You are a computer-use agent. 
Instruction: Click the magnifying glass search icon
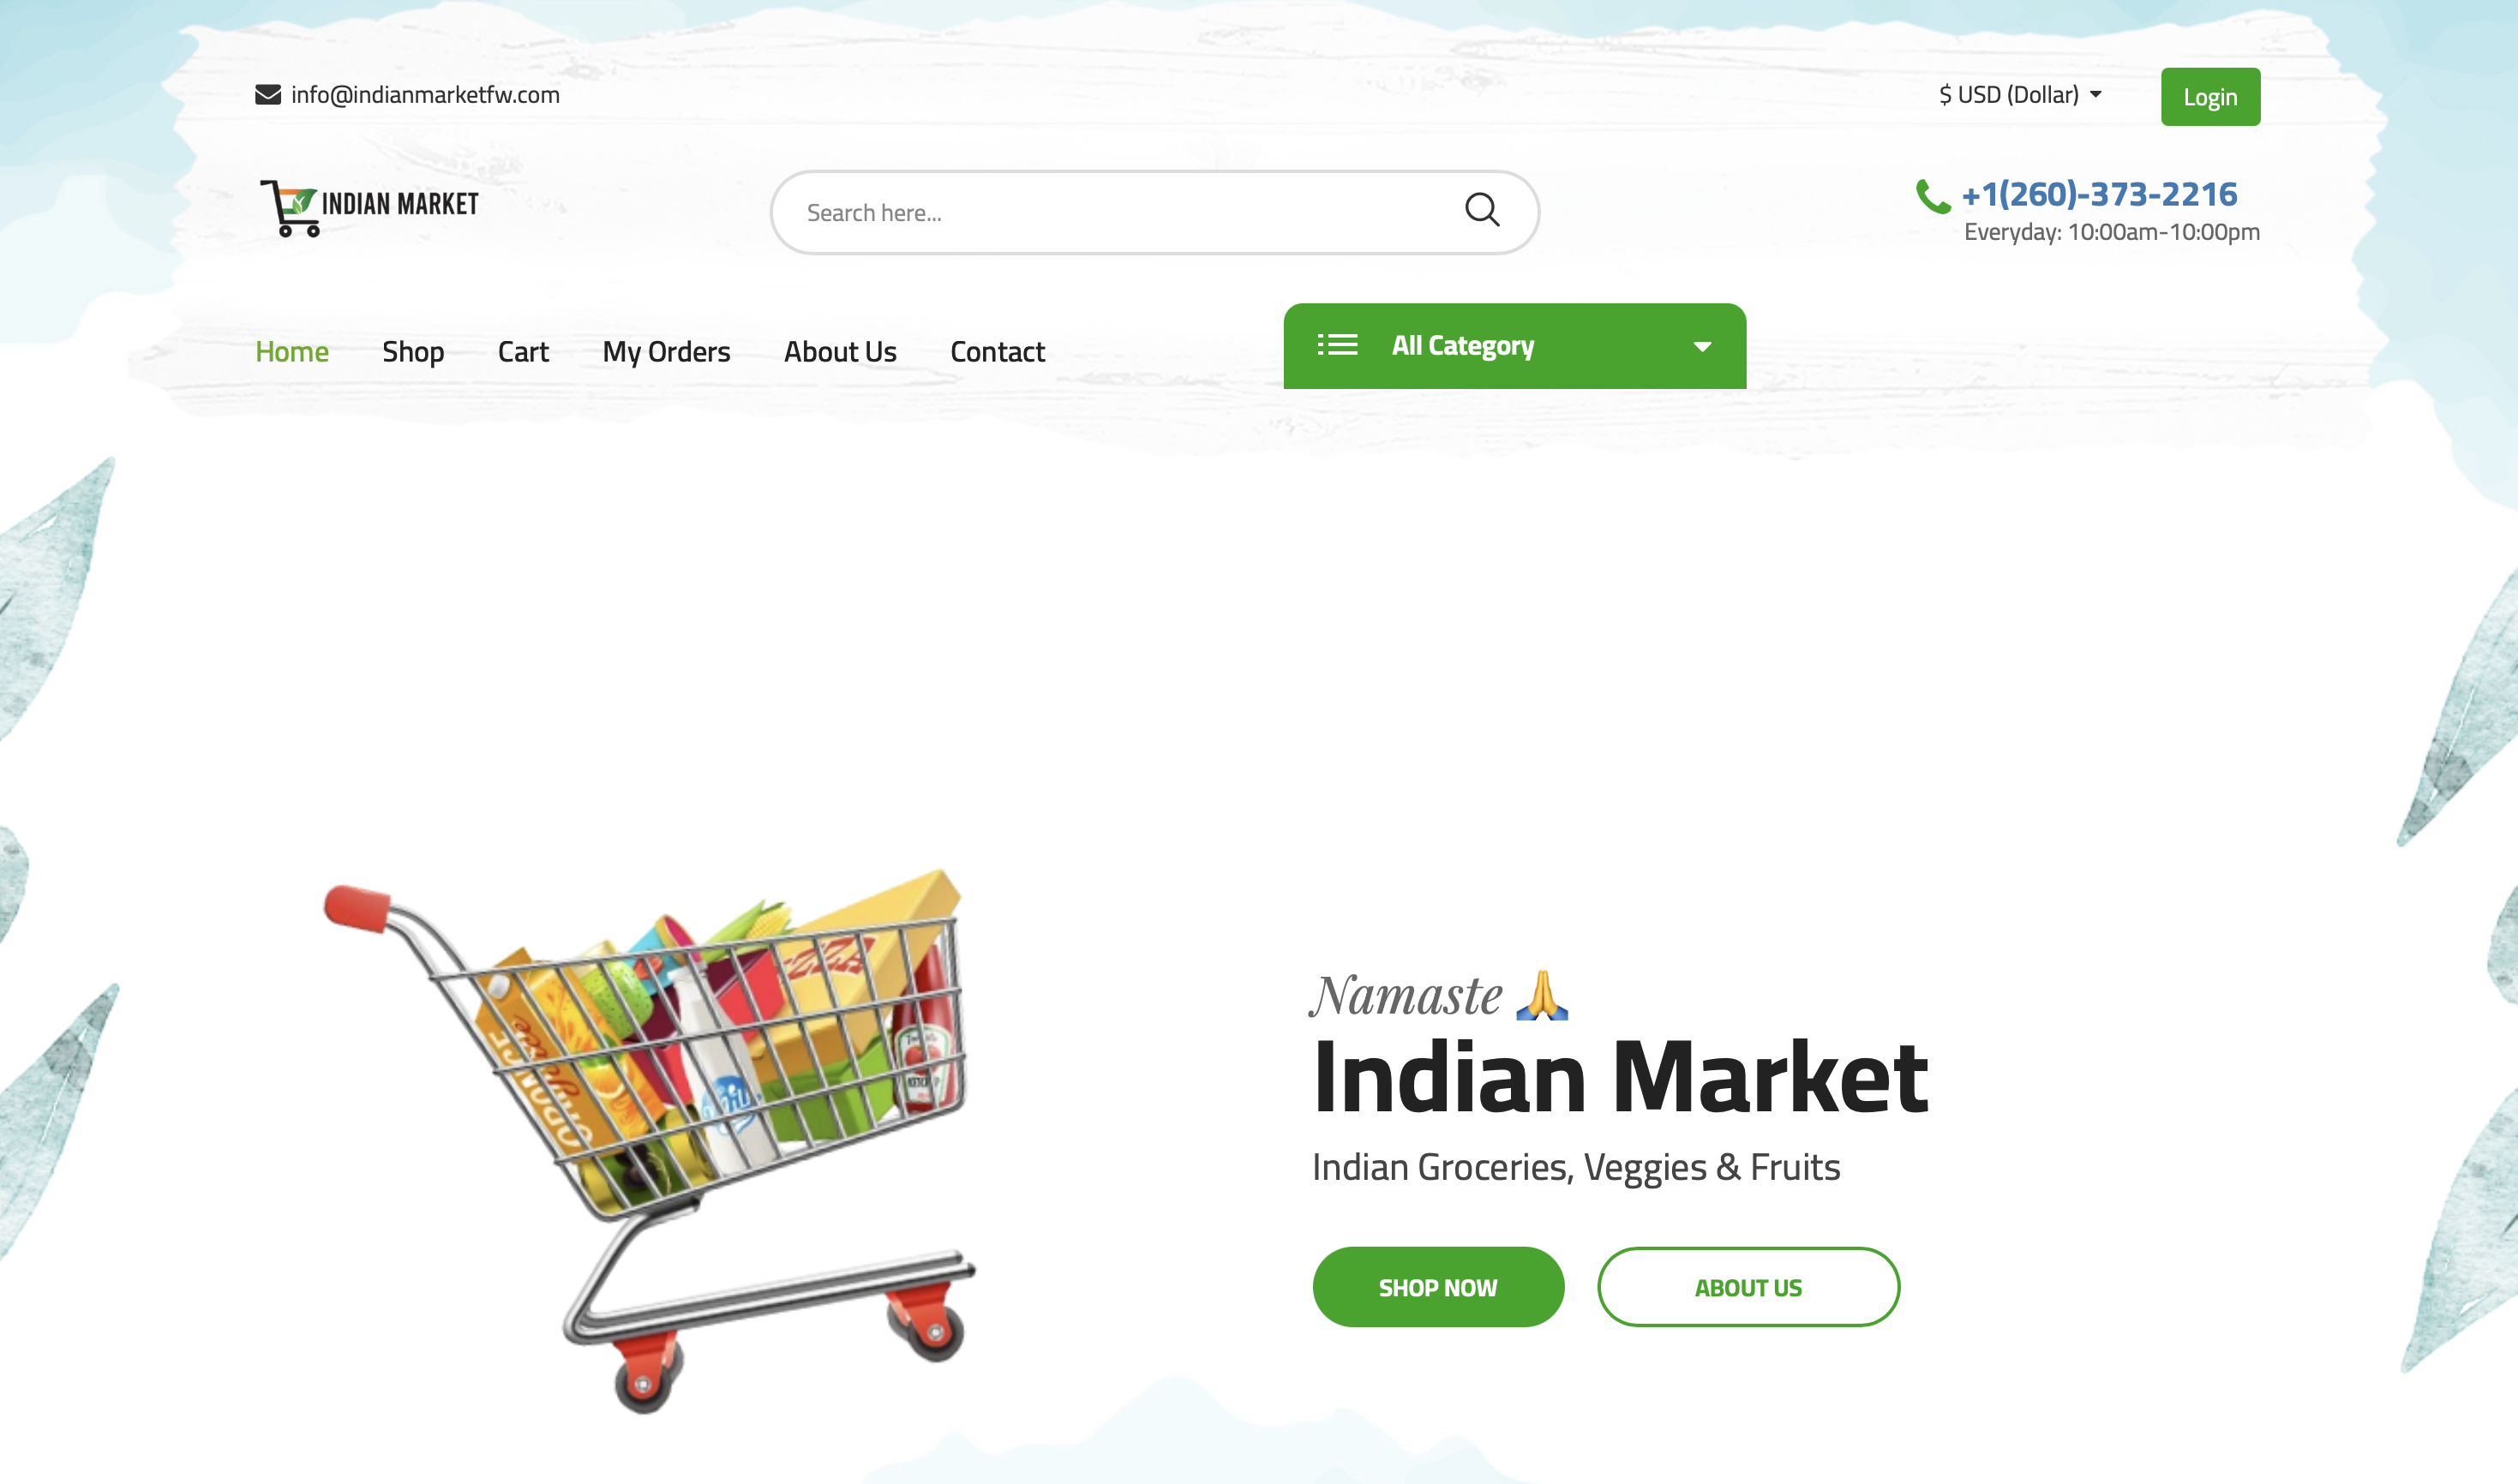coord(1482,210)
